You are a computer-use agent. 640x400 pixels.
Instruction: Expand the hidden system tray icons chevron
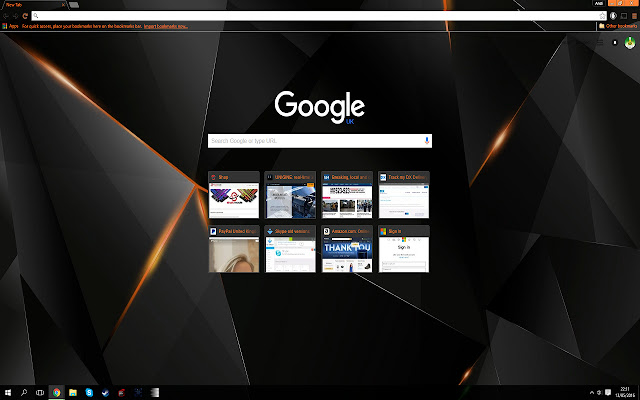[x=591, y=393]
